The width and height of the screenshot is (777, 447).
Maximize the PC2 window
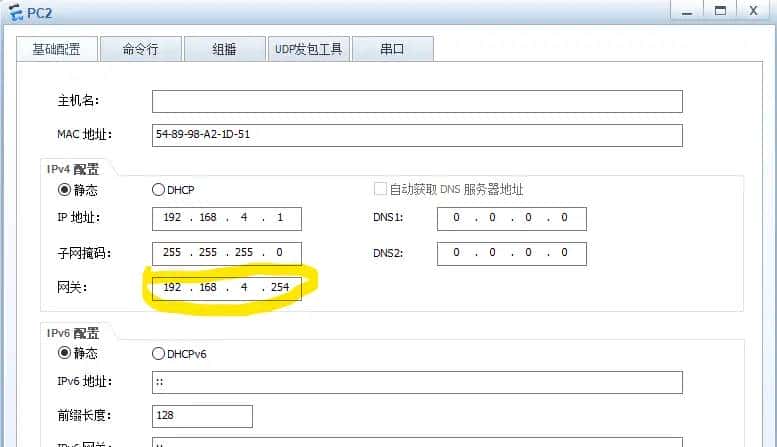(720, 11)
